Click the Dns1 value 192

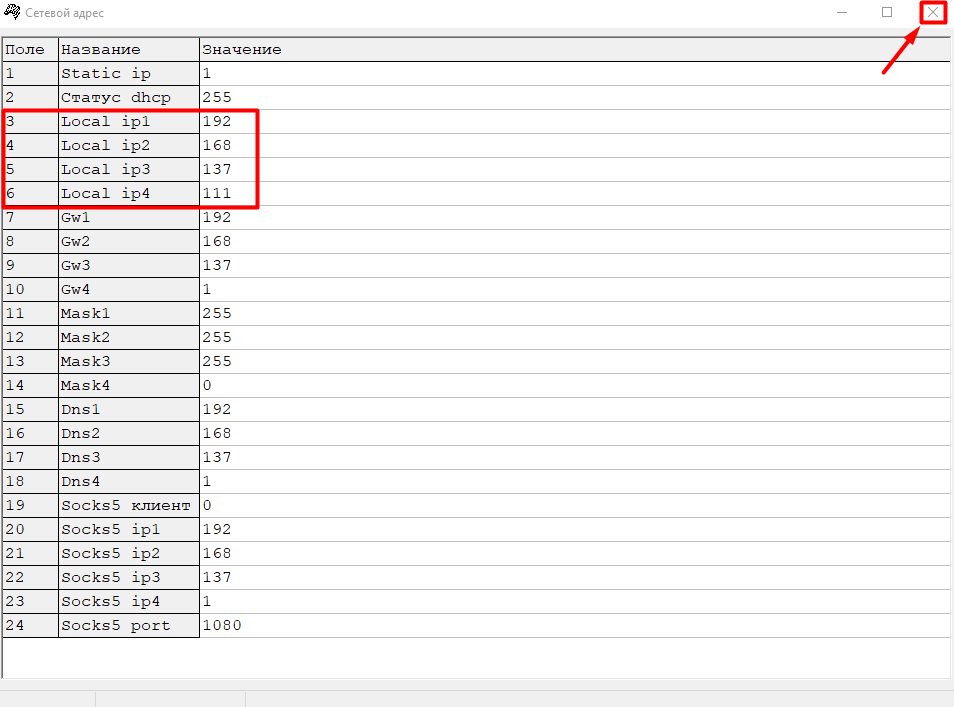coord(575,410)
